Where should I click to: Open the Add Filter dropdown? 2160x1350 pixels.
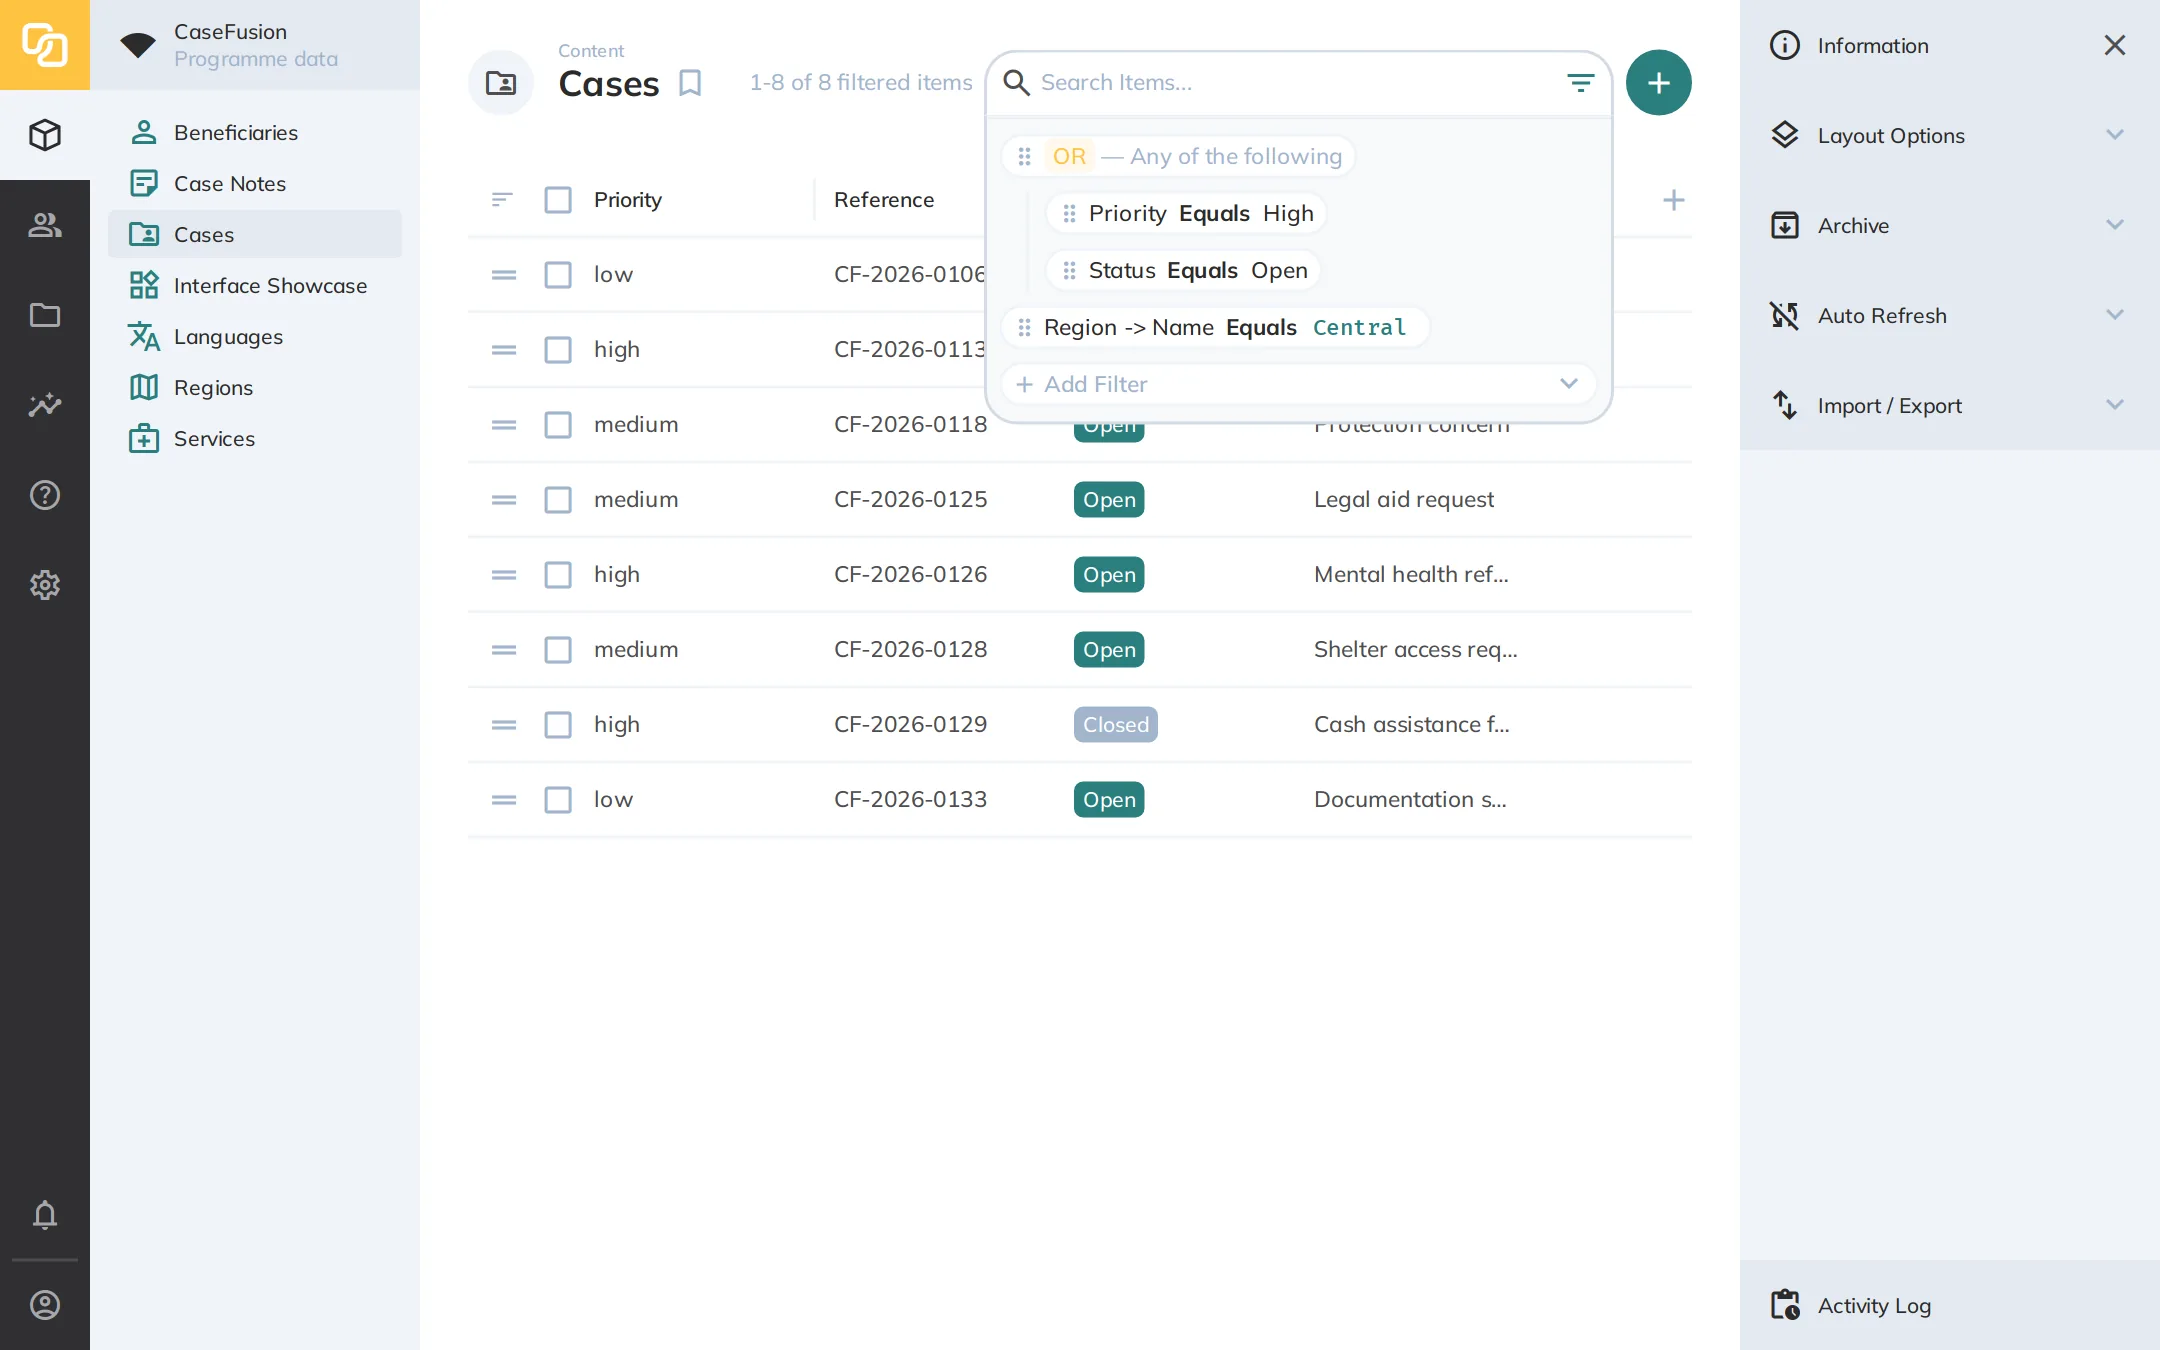[x=1298, y=384]
